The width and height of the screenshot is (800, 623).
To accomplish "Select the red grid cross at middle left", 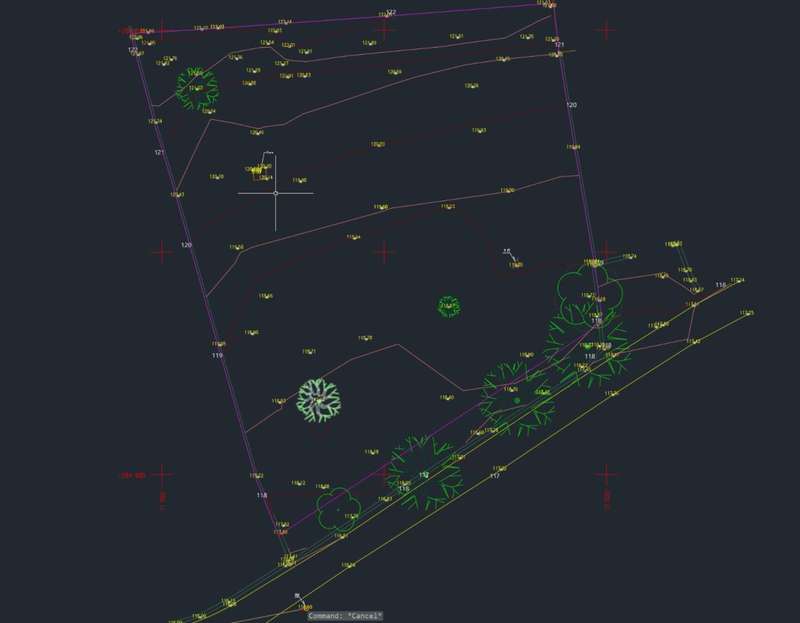I will (163, 252).
